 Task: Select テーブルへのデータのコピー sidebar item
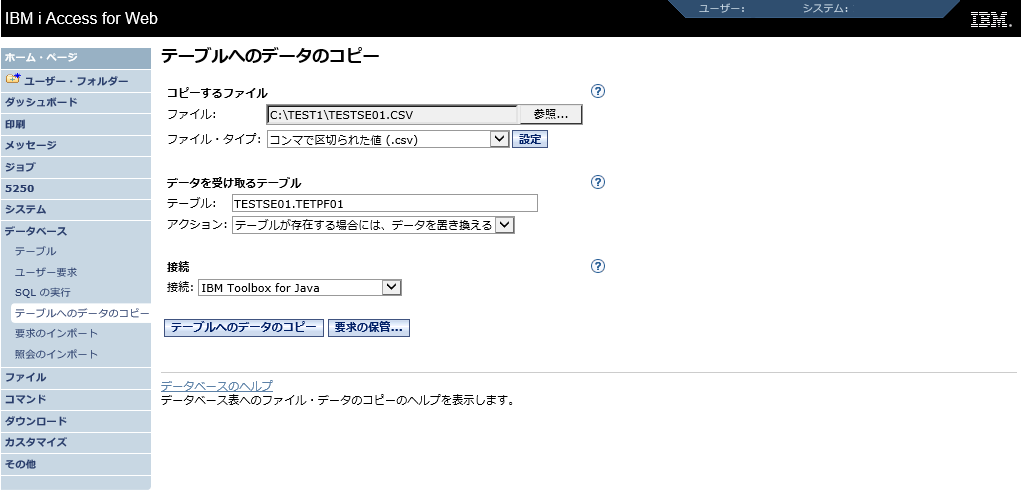81,313
